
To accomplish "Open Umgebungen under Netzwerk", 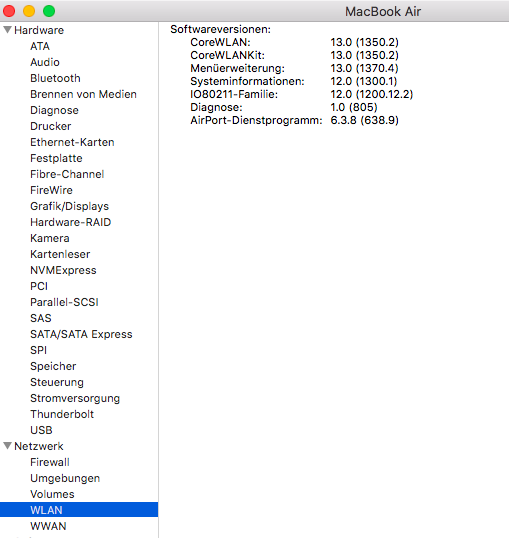I will coord(65,478).
